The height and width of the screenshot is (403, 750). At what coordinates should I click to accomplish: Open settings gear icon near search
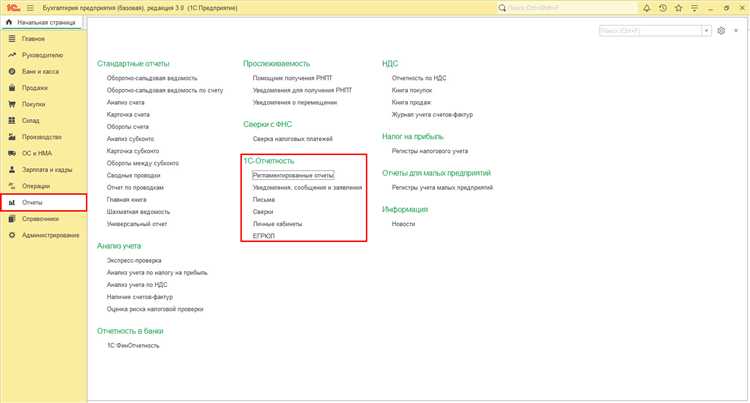click(x=721, y=32)
